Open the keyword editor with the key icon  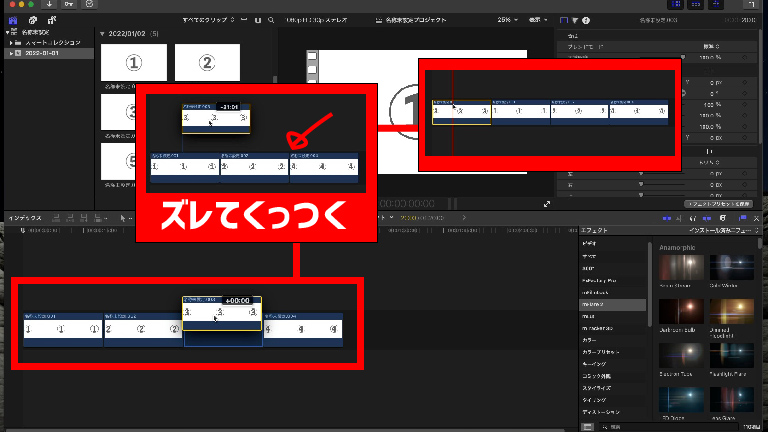click(x=69, y=4)
